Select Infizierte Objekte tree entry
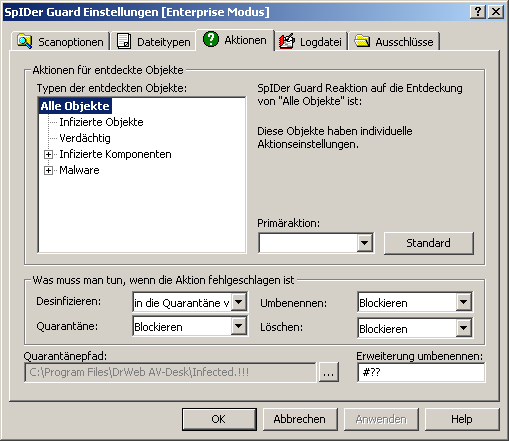Image resolution: width=509 pixels, height=441 pixels. [x=101, y=122]
